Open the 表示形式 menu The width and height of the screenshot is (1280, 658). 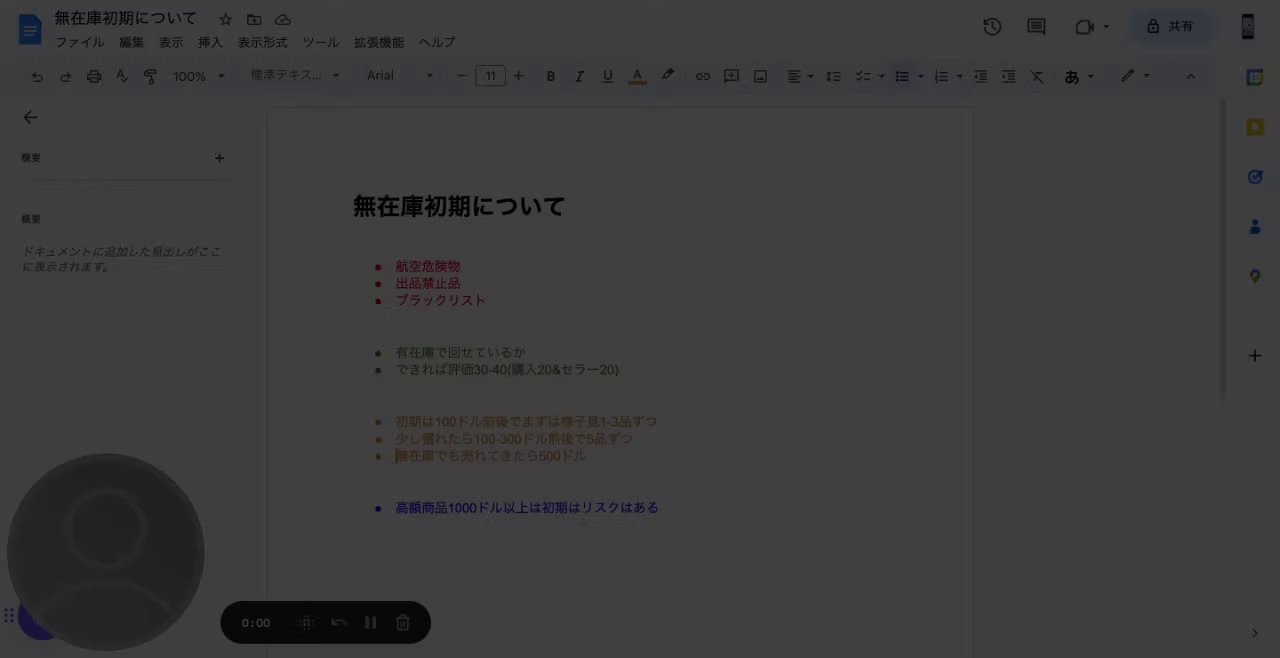pyautogui.click(x=262, y=43)
